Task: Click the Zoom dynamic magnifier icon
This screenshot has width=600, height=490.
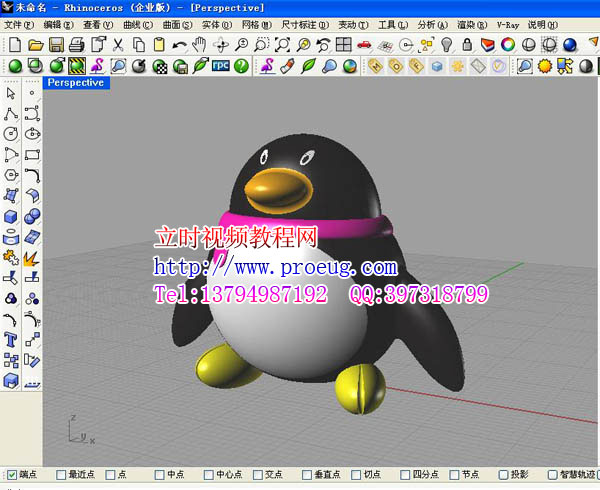Action: [x=241, y=45]
